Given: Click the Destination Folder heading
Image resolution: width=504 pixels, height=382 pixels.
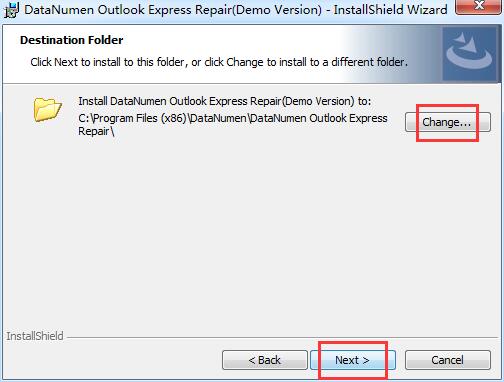Looking at the screenshot, I should click(72, 40).
